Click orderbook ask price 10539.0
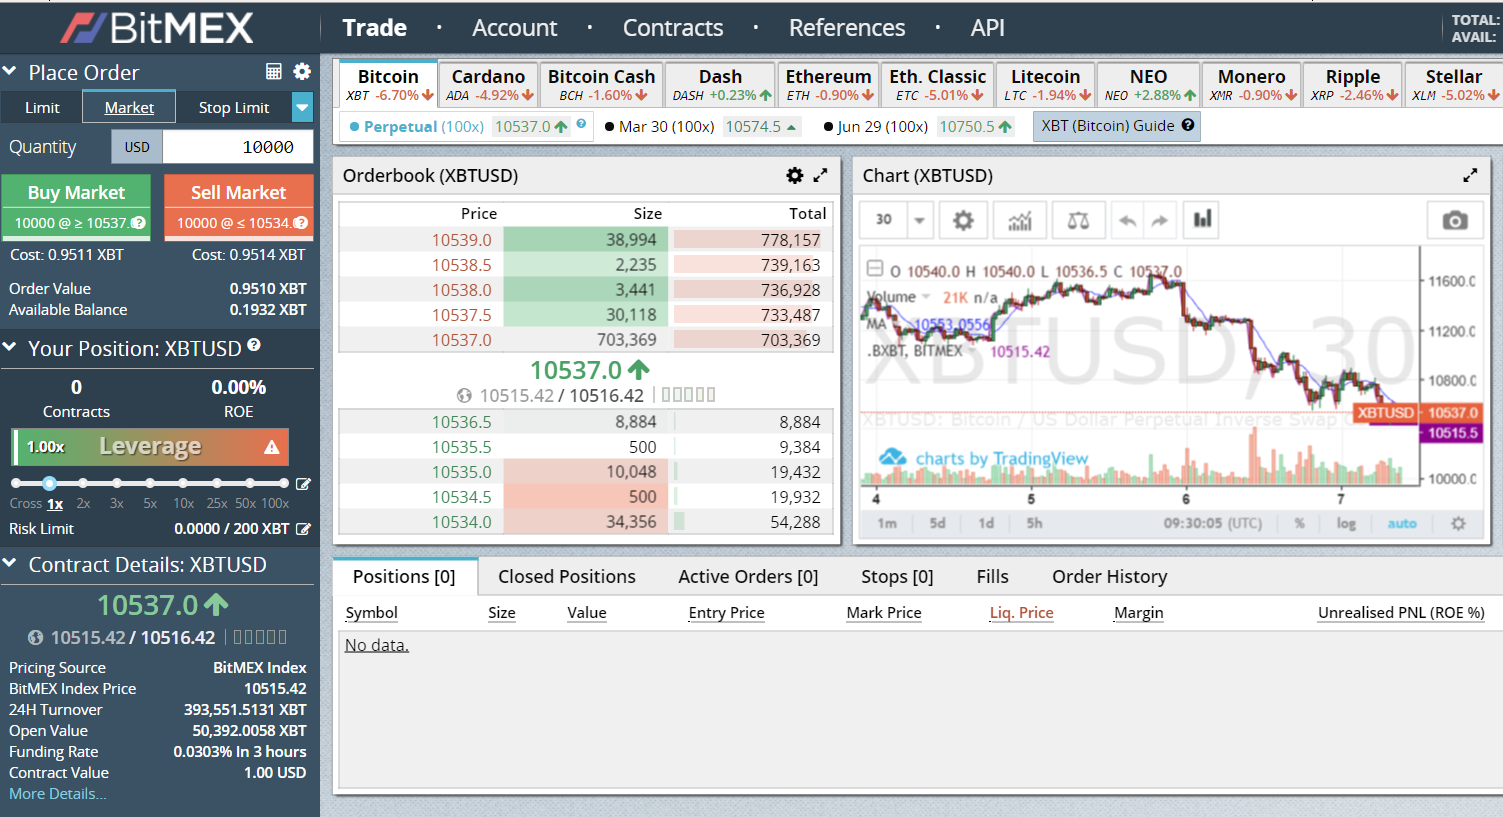Image resolution: width=1503 pixels, height=817 pixels. [462, 240]
